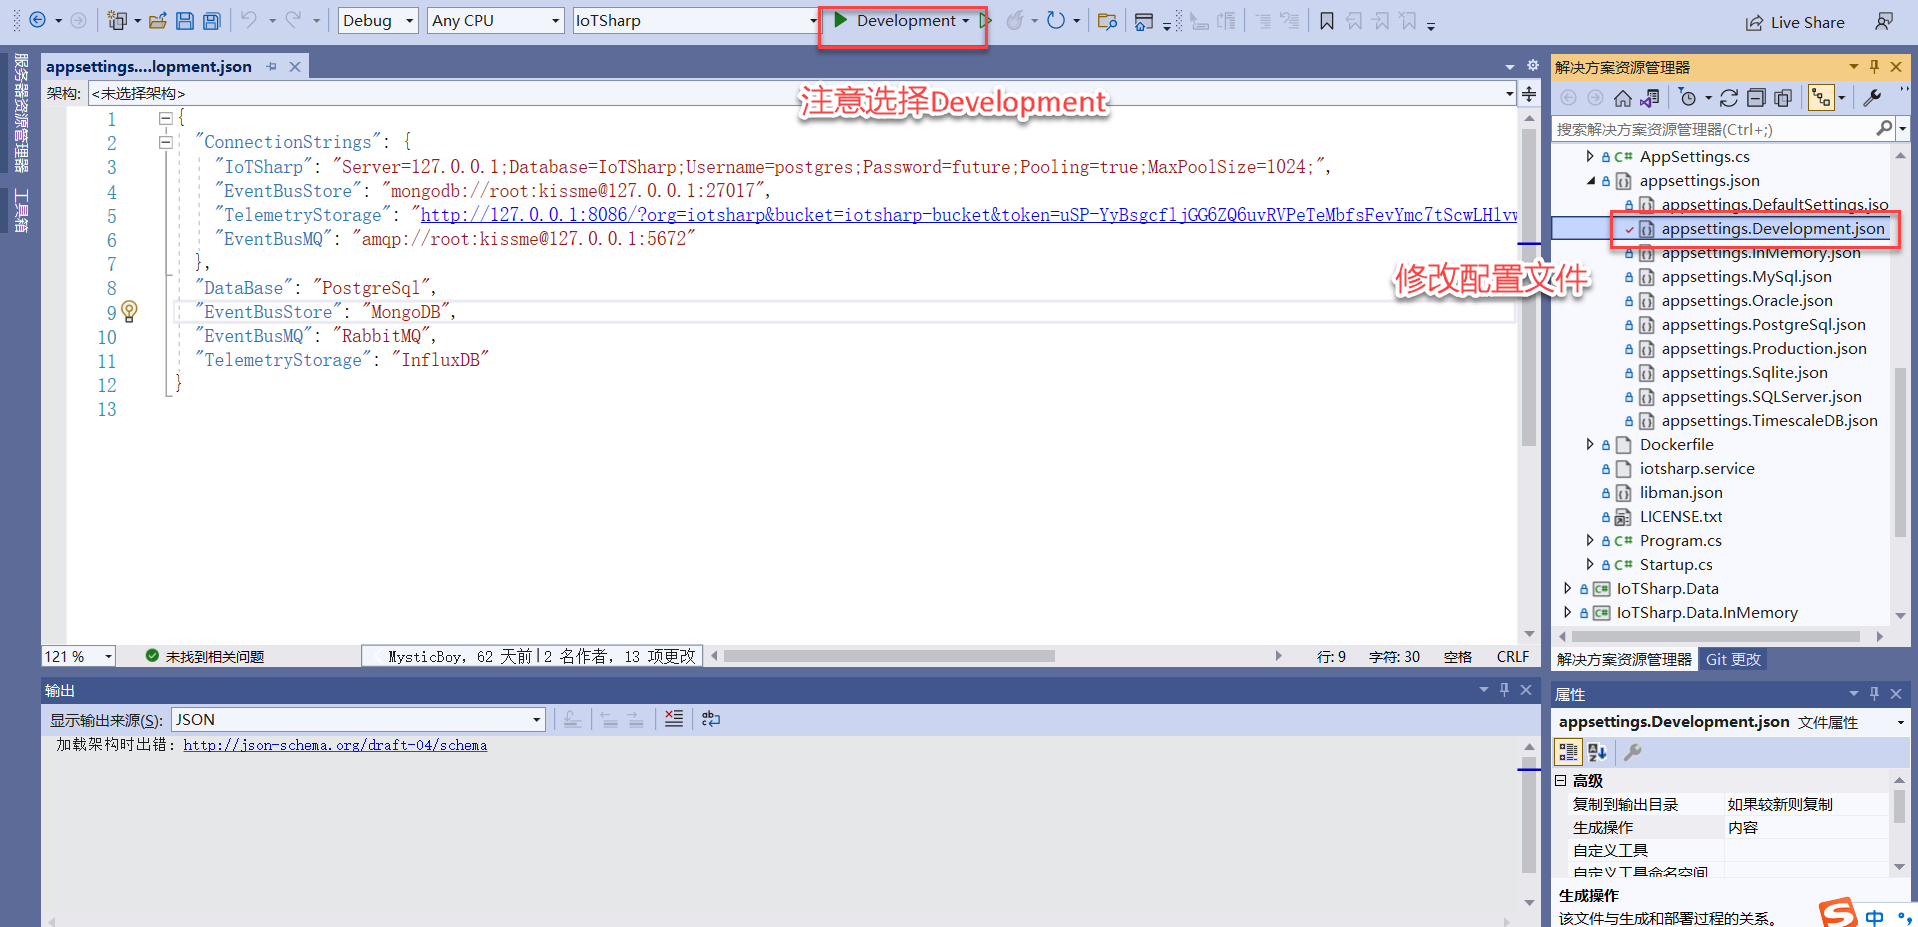Switch to the Git 更改 tab

click(x=1733, y=660)
